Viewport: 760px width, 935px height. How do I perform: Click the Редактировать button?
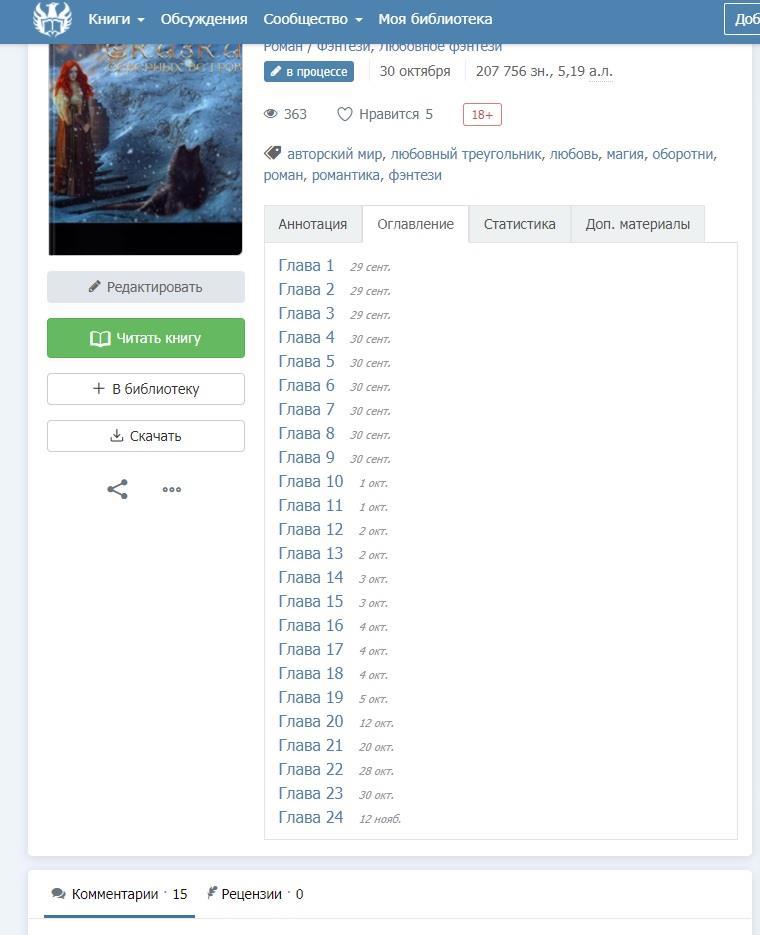(x=146, y=287)
